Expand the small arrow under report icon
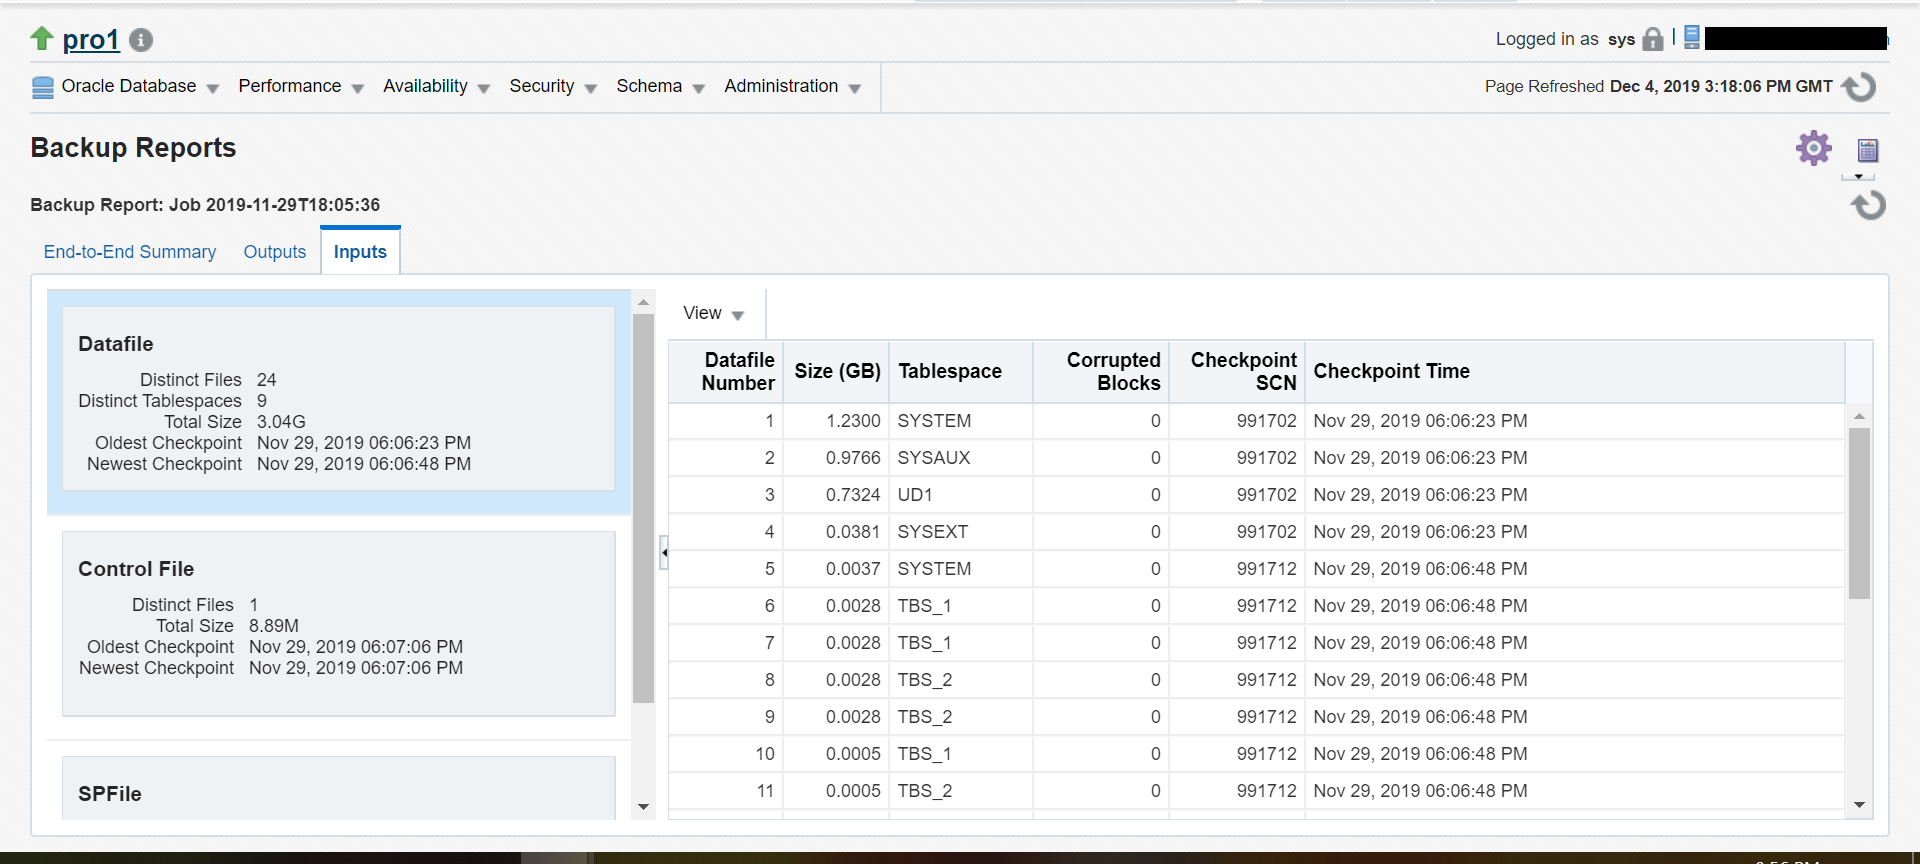The height and width of the screenshot is (864, 1920). [1859, 176]
